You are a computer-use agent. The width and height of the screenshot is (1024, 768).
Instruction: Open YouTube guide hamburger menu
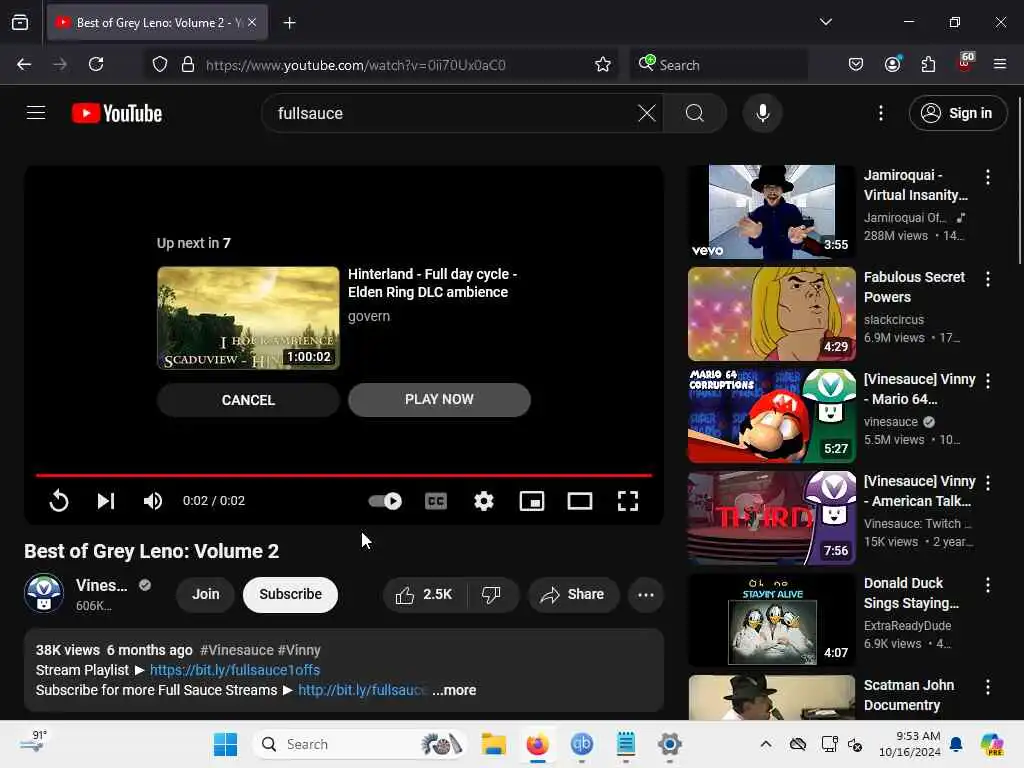(36, 113)
